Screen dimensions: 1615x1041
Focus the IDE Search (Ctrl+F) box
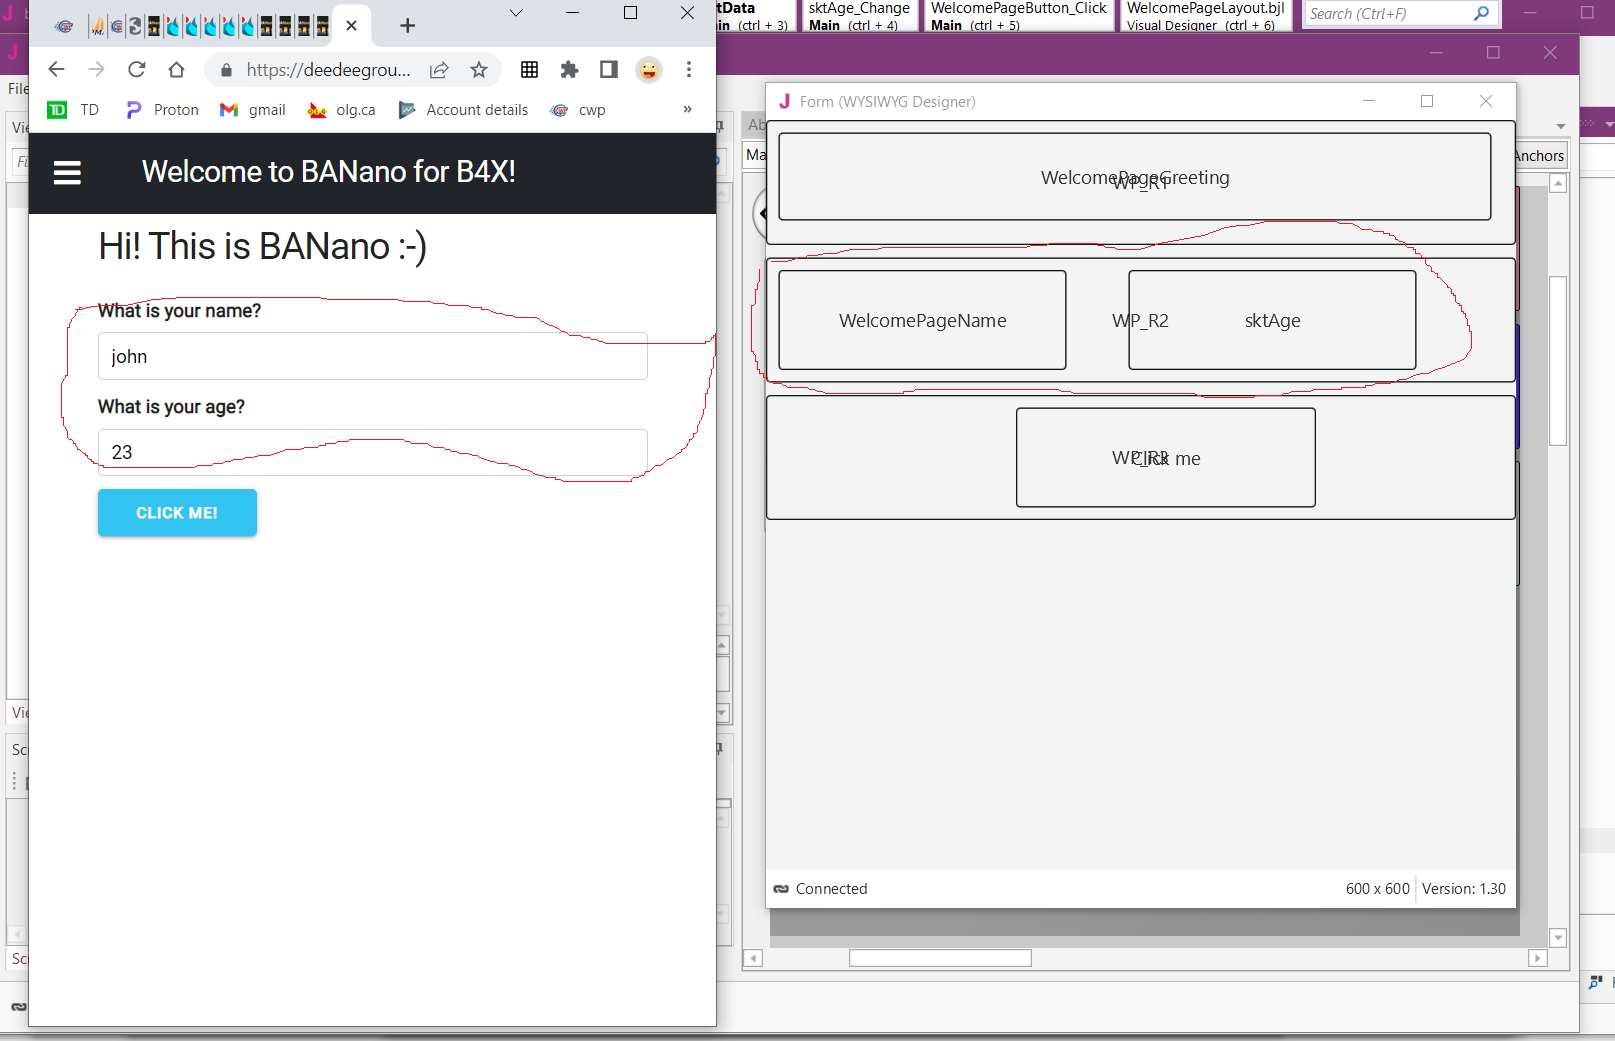(x=1387, y=14)
